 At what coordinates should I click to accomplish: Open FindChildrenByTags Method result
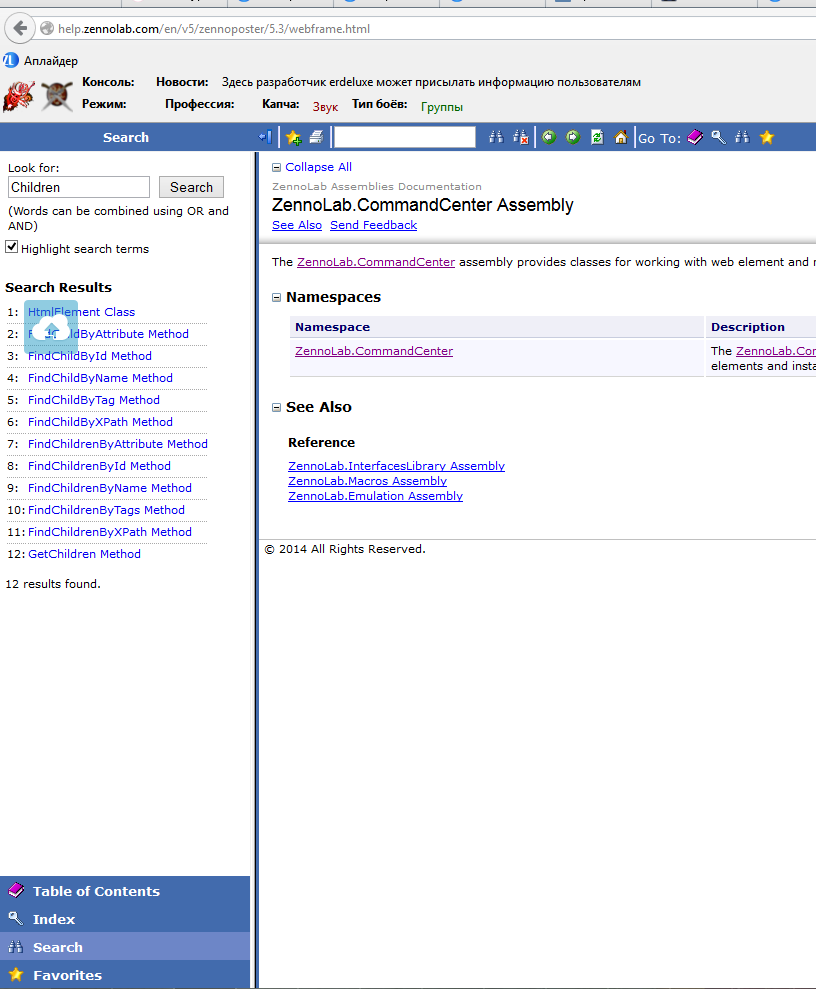[x=107, y=510]
